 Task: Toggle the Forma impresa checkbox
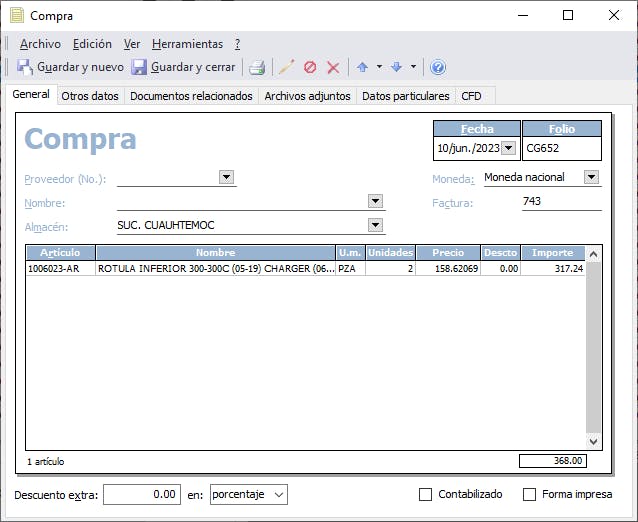pos(530,494)
